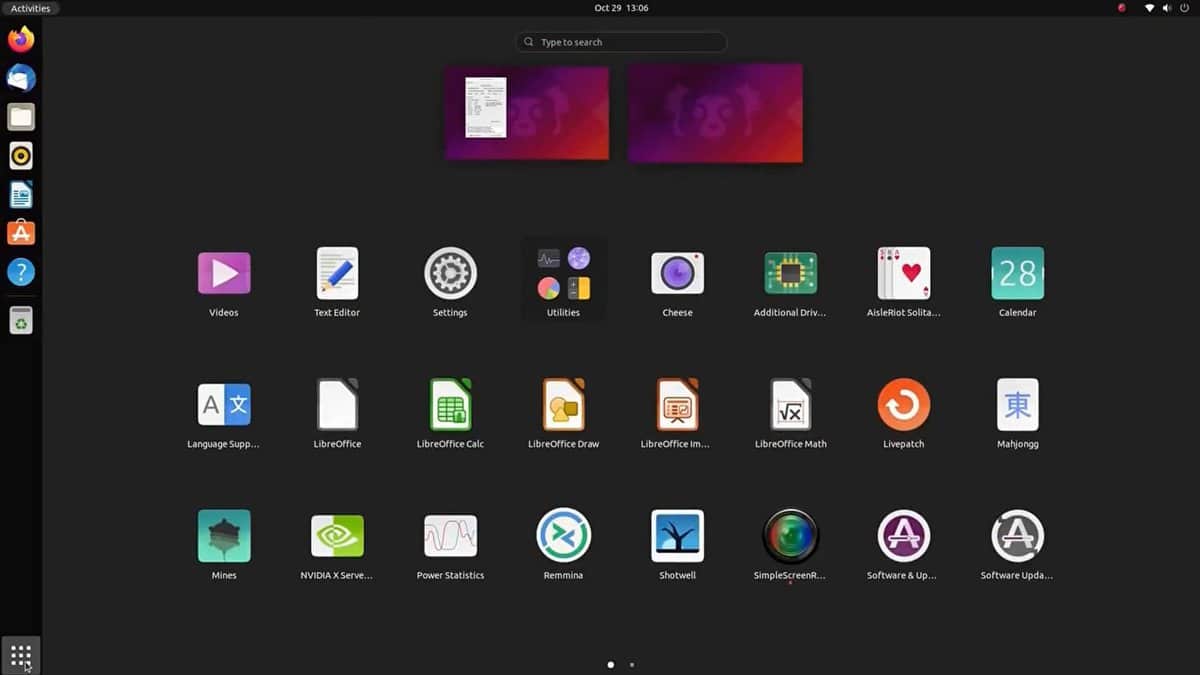The width and height of the screenshot is (1200, 675).
Task: Open Software & Updates
Action: click(x=904, y=536)
